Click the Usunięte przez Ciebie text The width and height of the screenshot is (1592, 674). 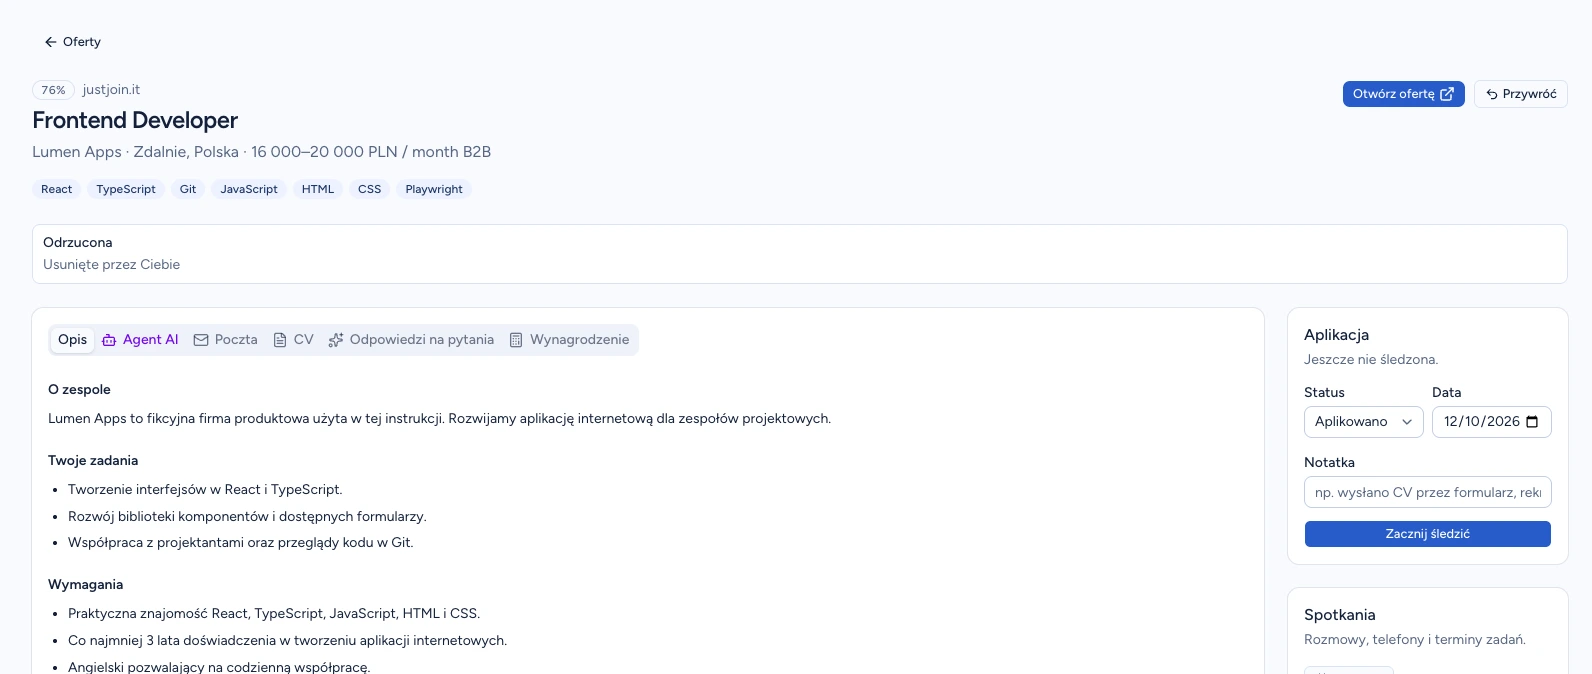112,265
